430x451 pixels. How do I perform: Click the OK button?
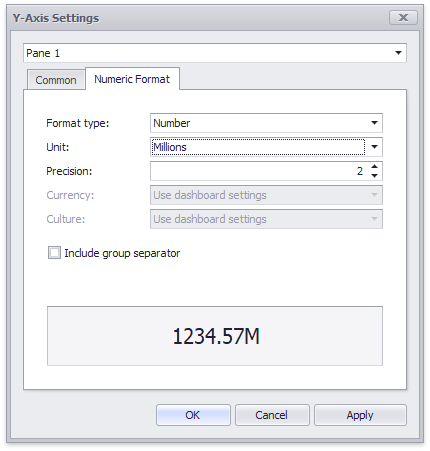pyautogui.click(x=193, y=415)
